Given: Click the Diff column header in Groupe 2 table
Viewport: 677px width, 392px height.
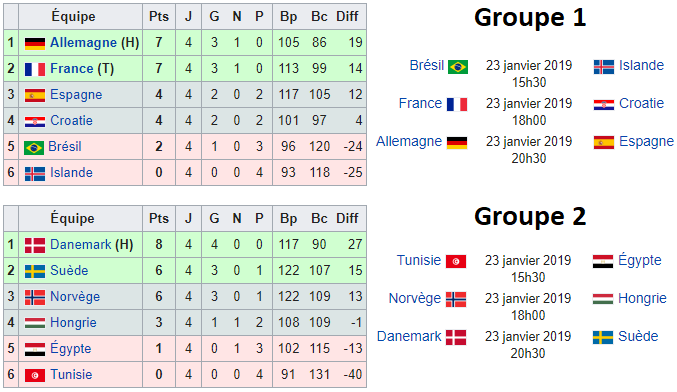Looking at the screenshot, I should [347, 218].
